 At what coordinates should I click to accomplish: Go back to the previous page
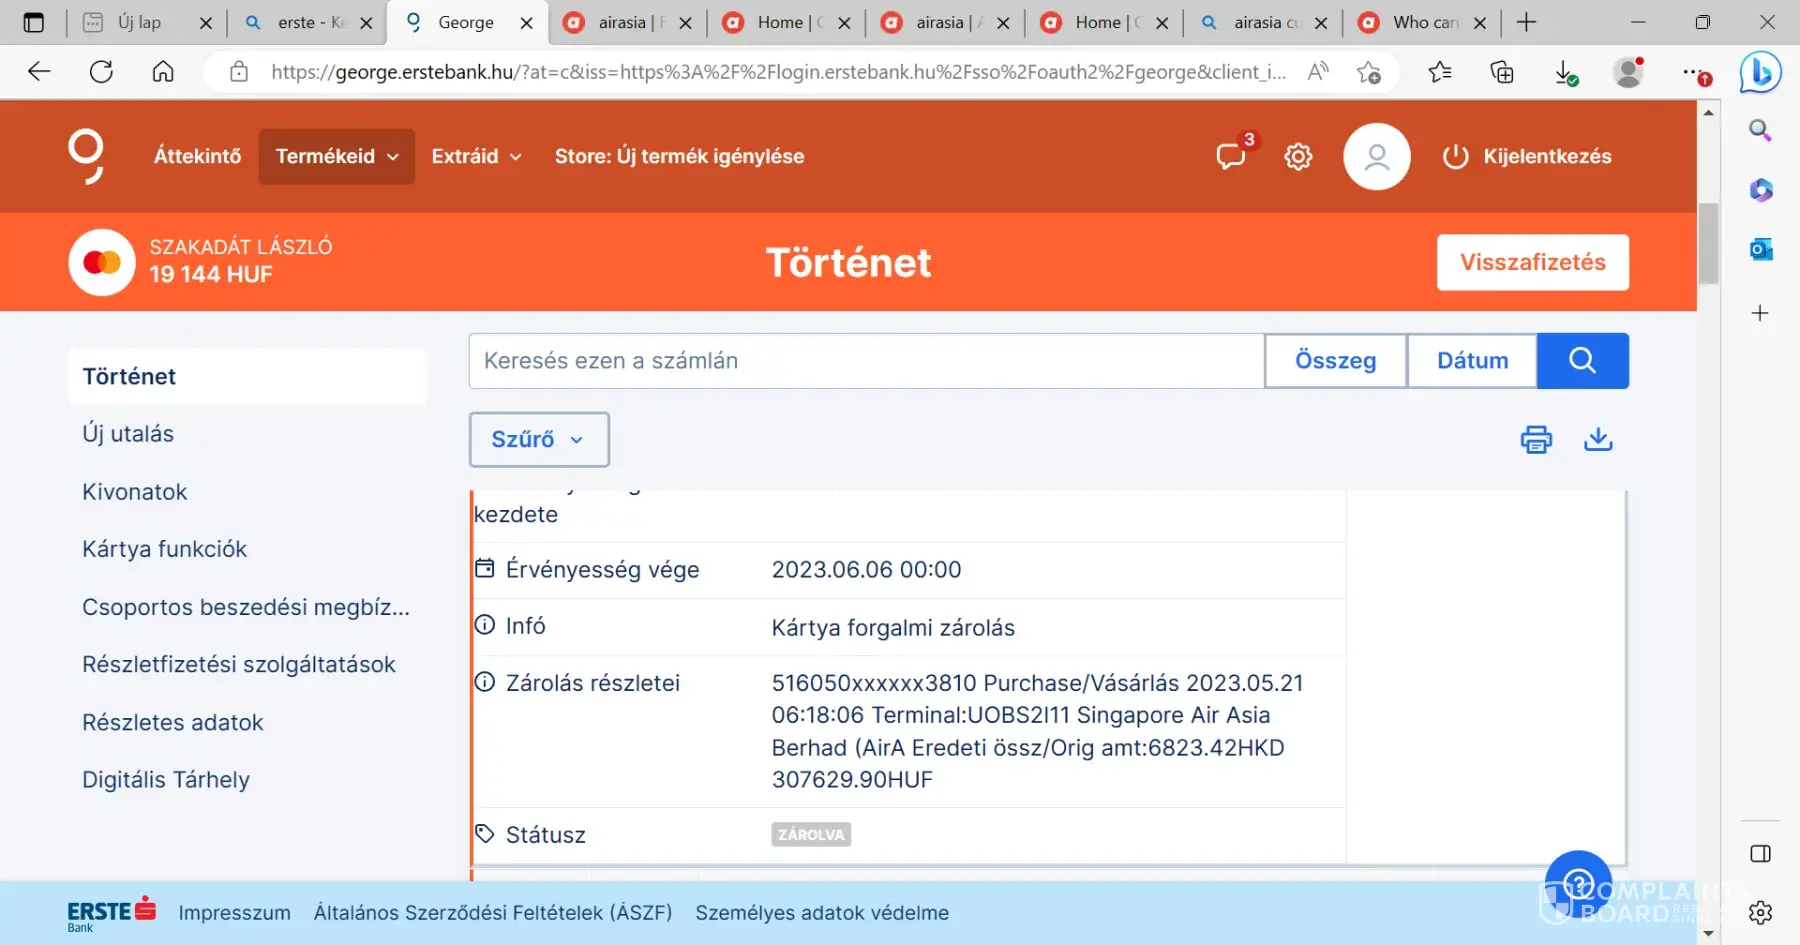coord(39,71)
